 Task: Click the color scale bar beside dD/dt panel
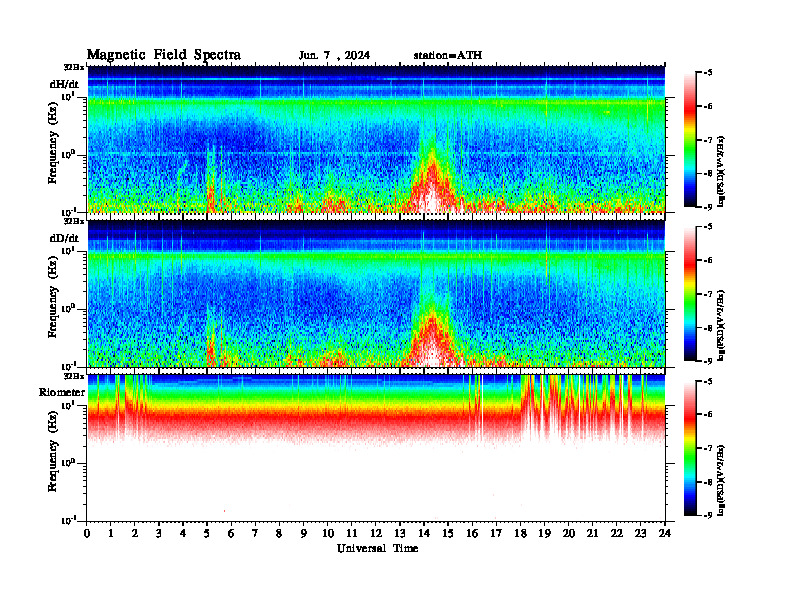pos(690,294)
